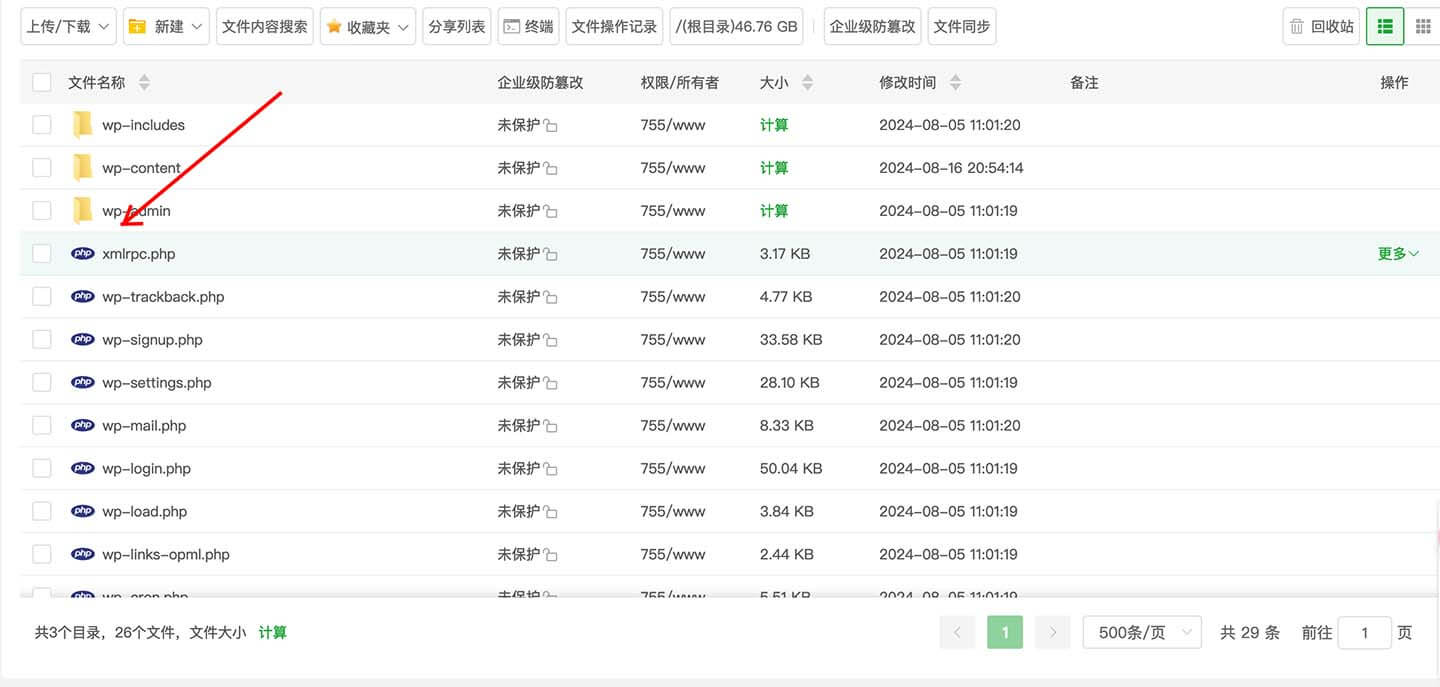Click the wp-includes folder icon
1440x687 pixels.
(83, 125)
